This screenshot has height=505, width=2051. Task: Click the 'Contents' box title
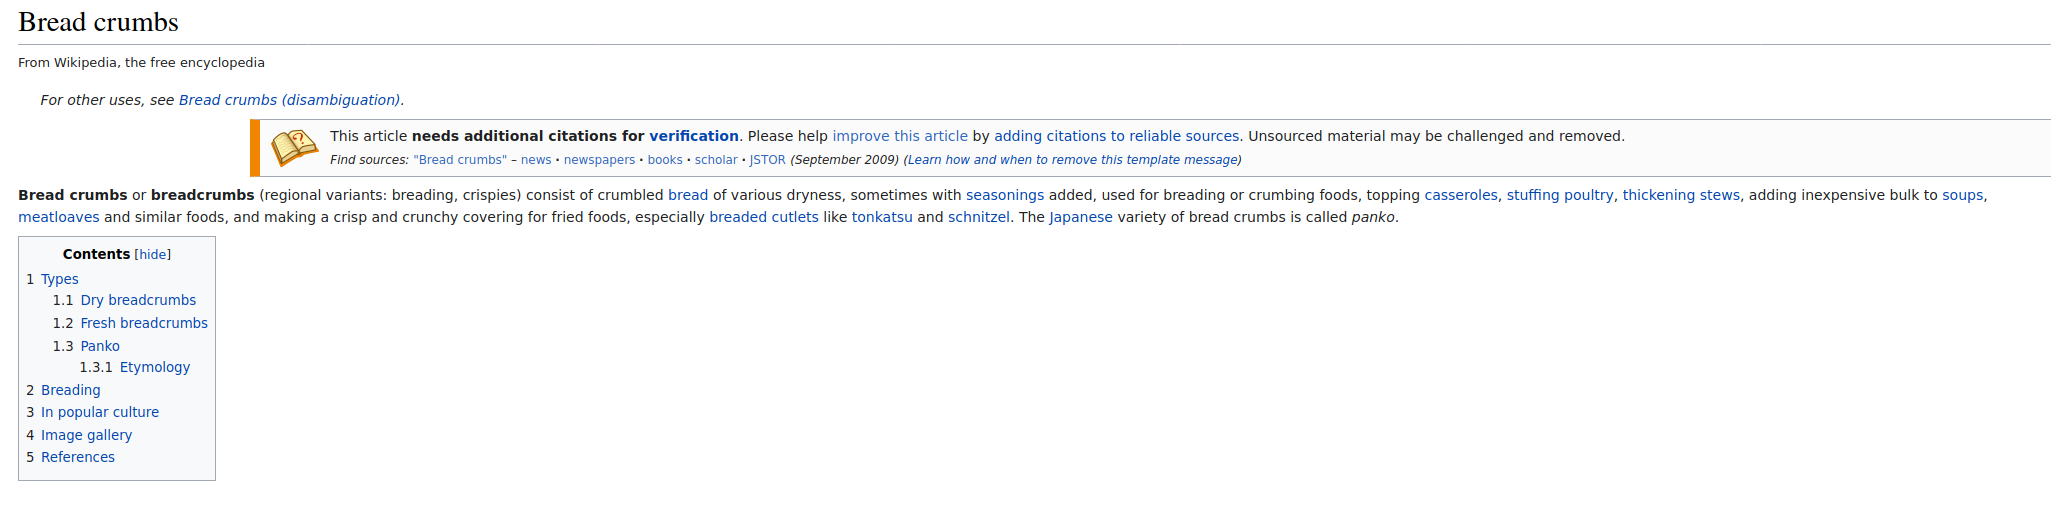(96, 254)
